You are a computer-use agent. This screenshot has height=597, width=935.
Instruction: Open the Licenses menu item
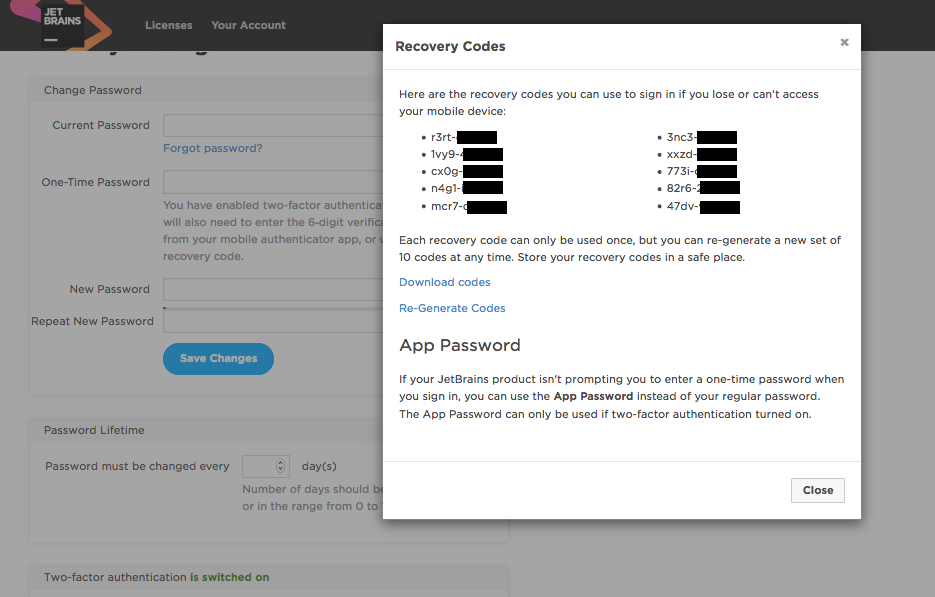(x=168, y=25)
